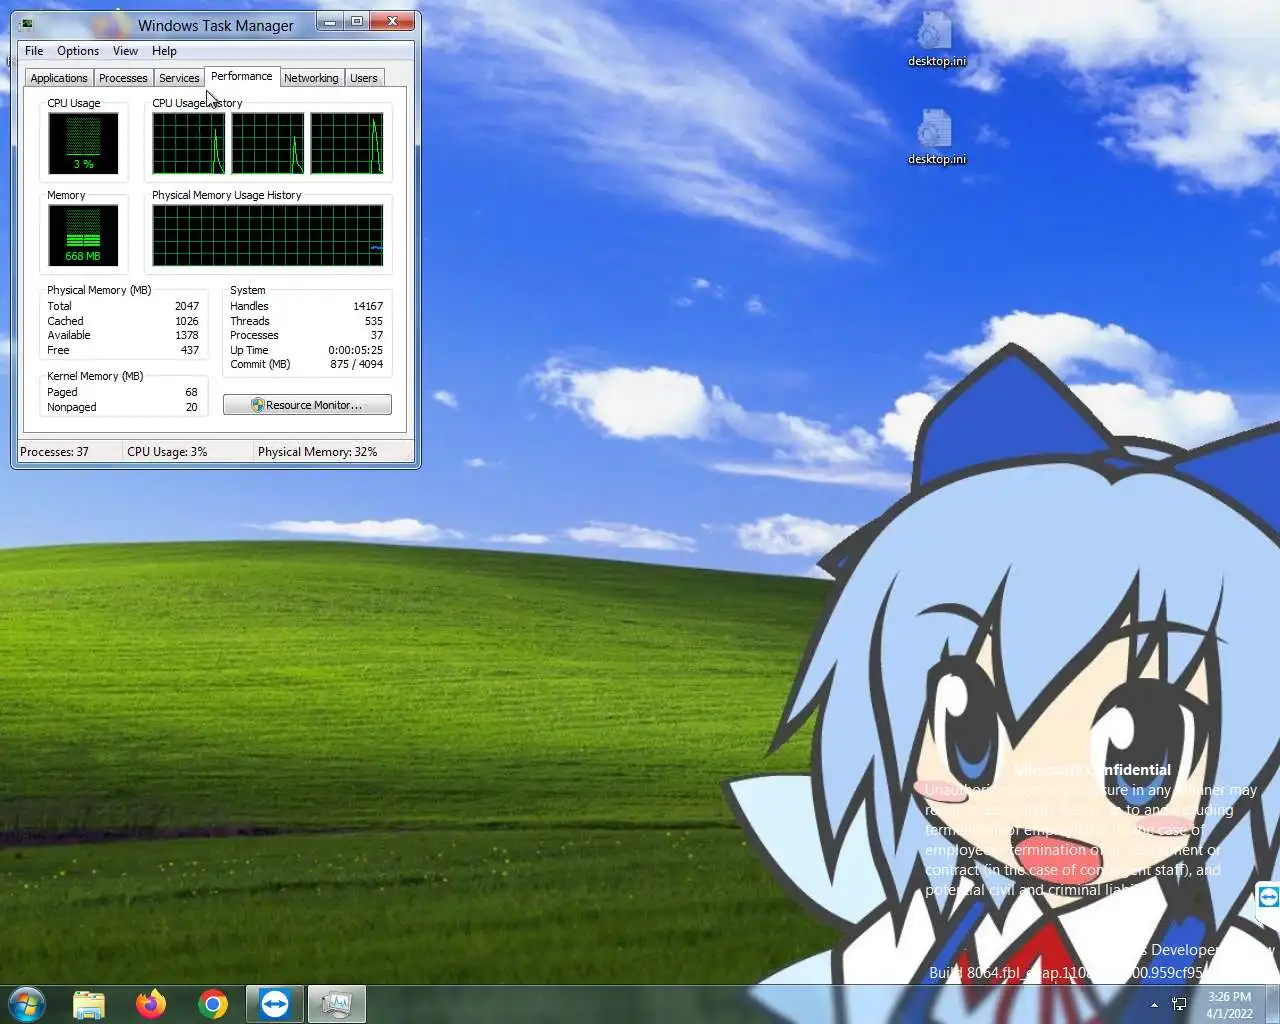Select Task Manager taskbar button
Viewport: 1280px width, 1024px height.
point(337,1004)
